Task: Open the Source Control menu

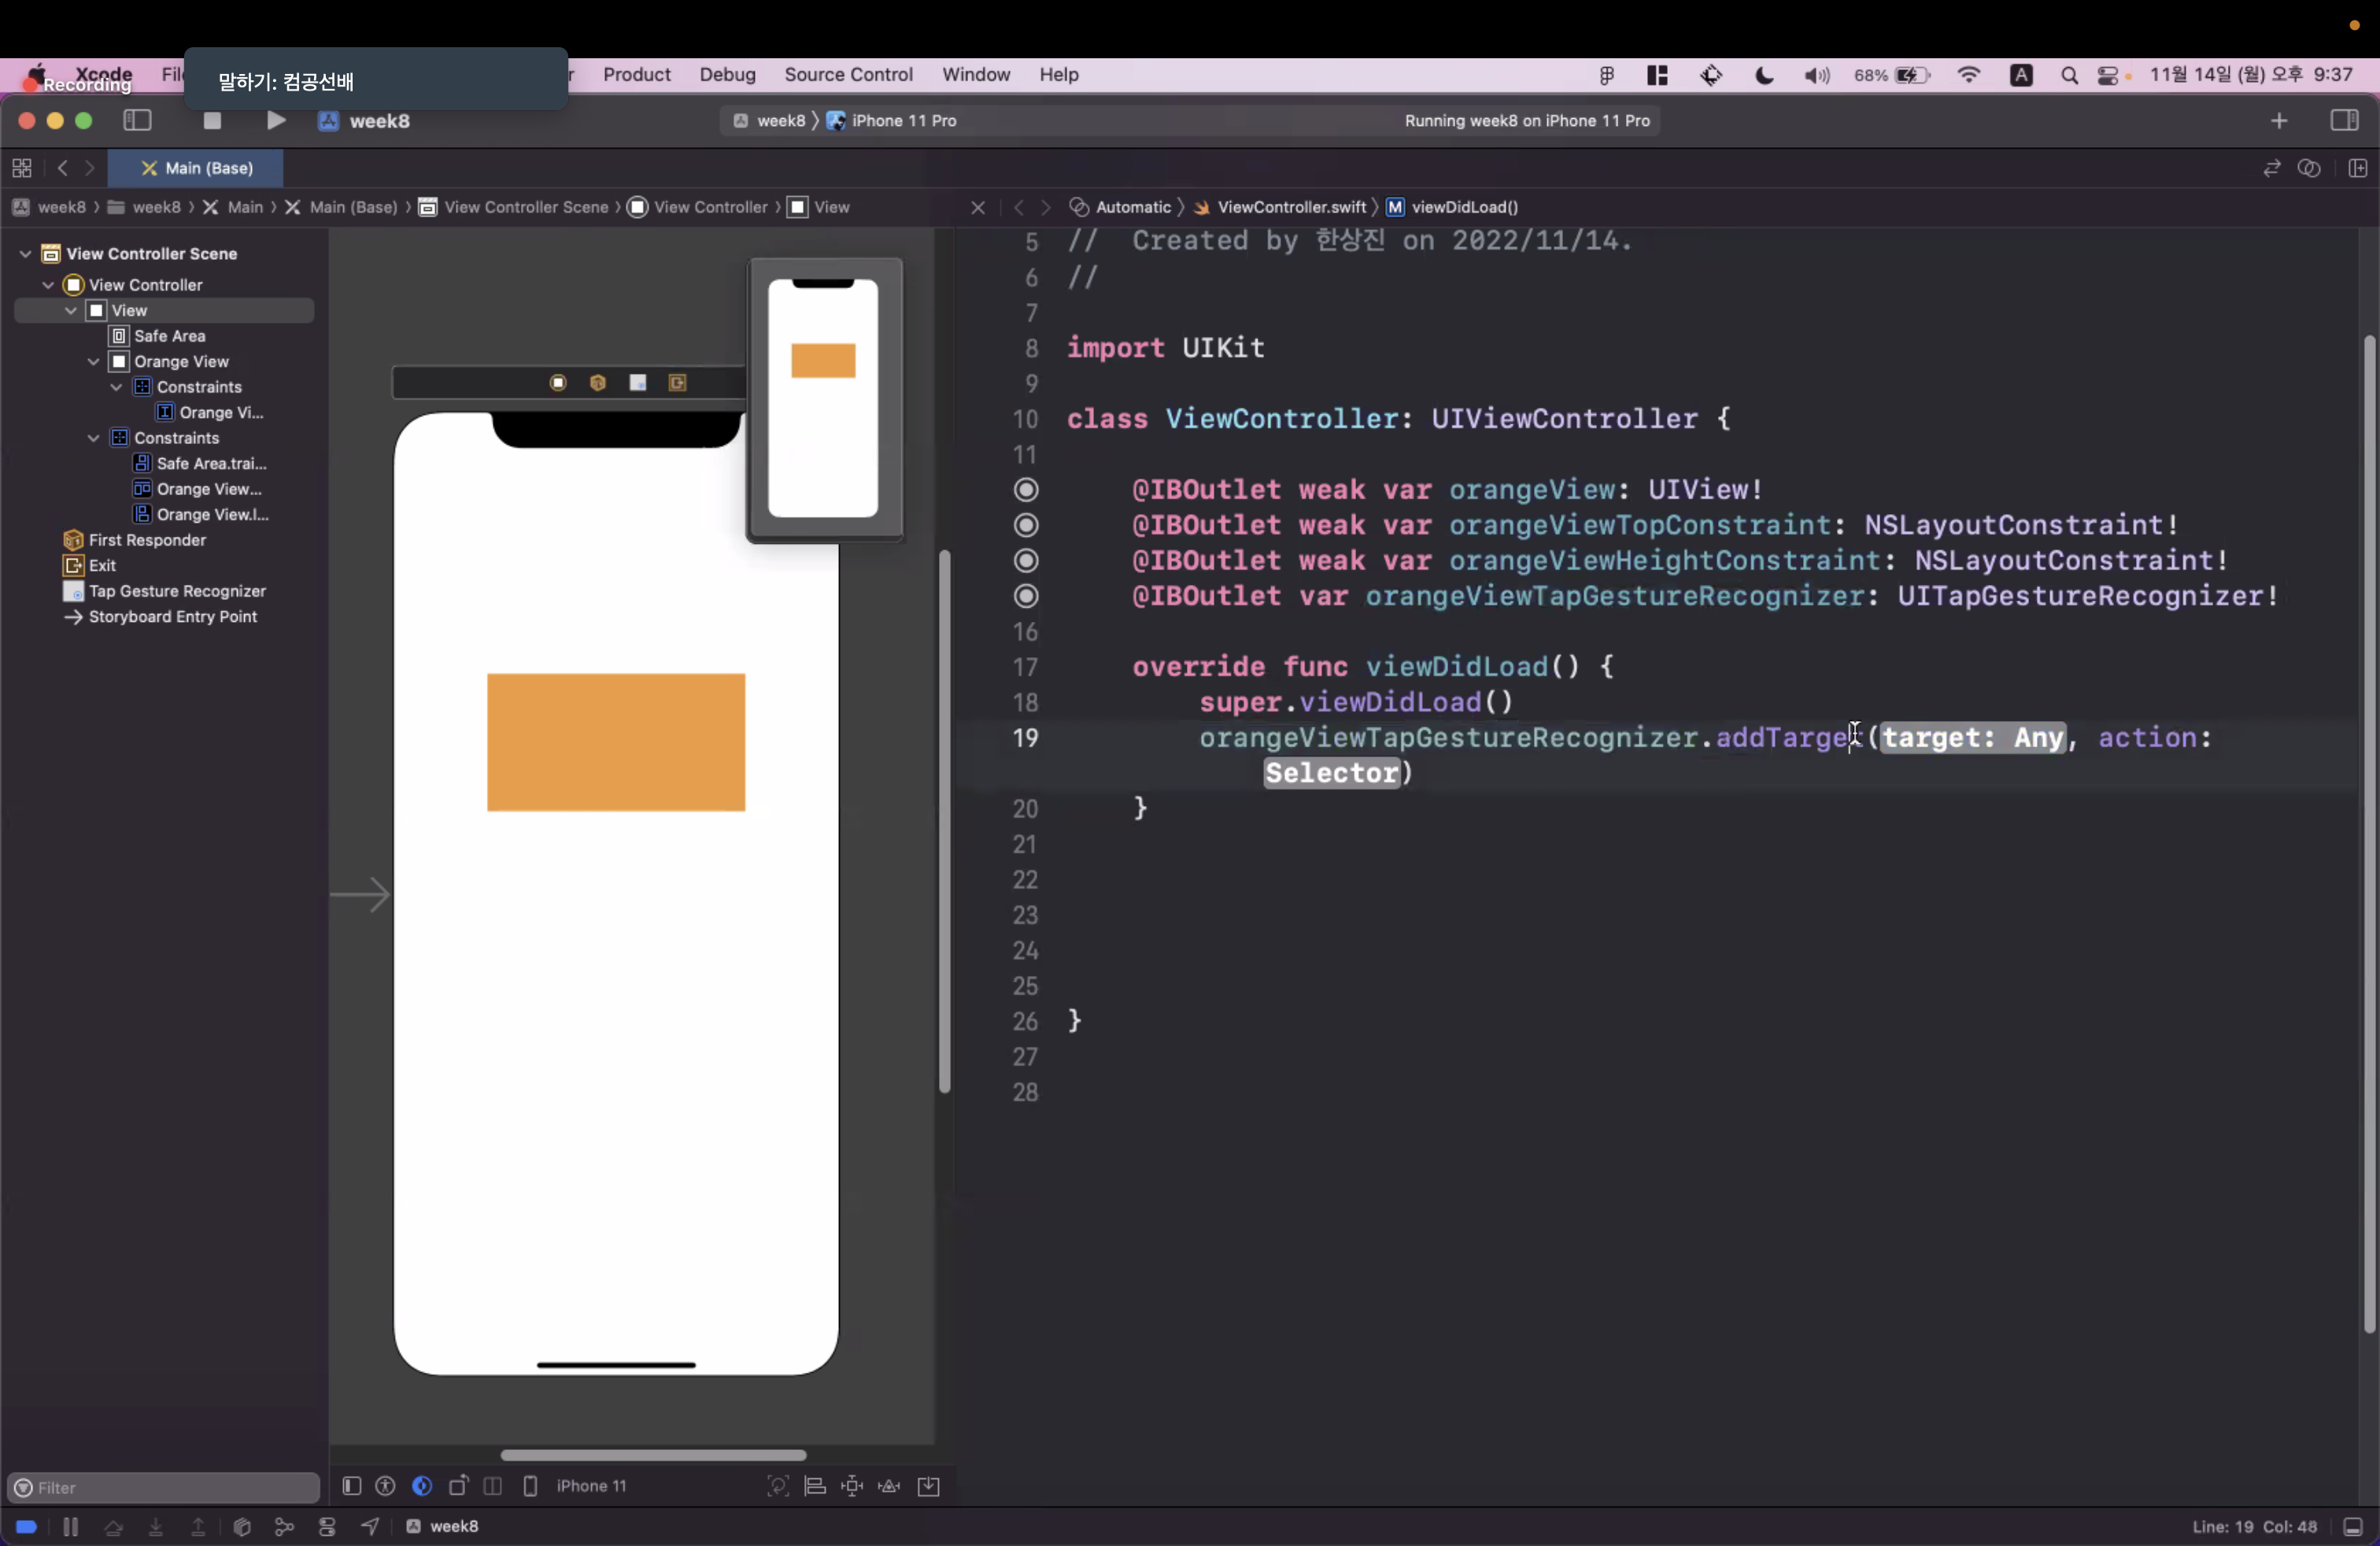Action: (x=848, y=75)
